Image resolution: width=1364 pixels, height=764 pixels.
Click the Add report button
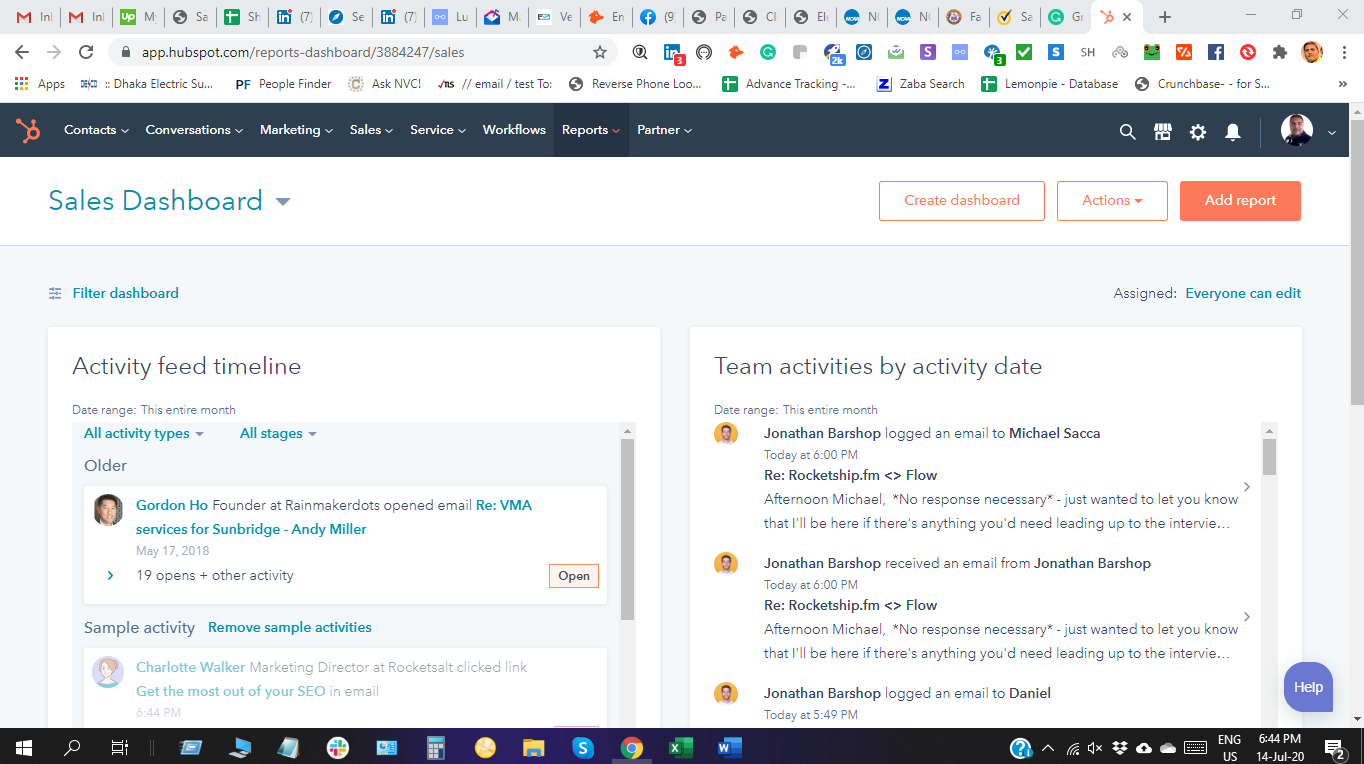[x=1239, y=200]
